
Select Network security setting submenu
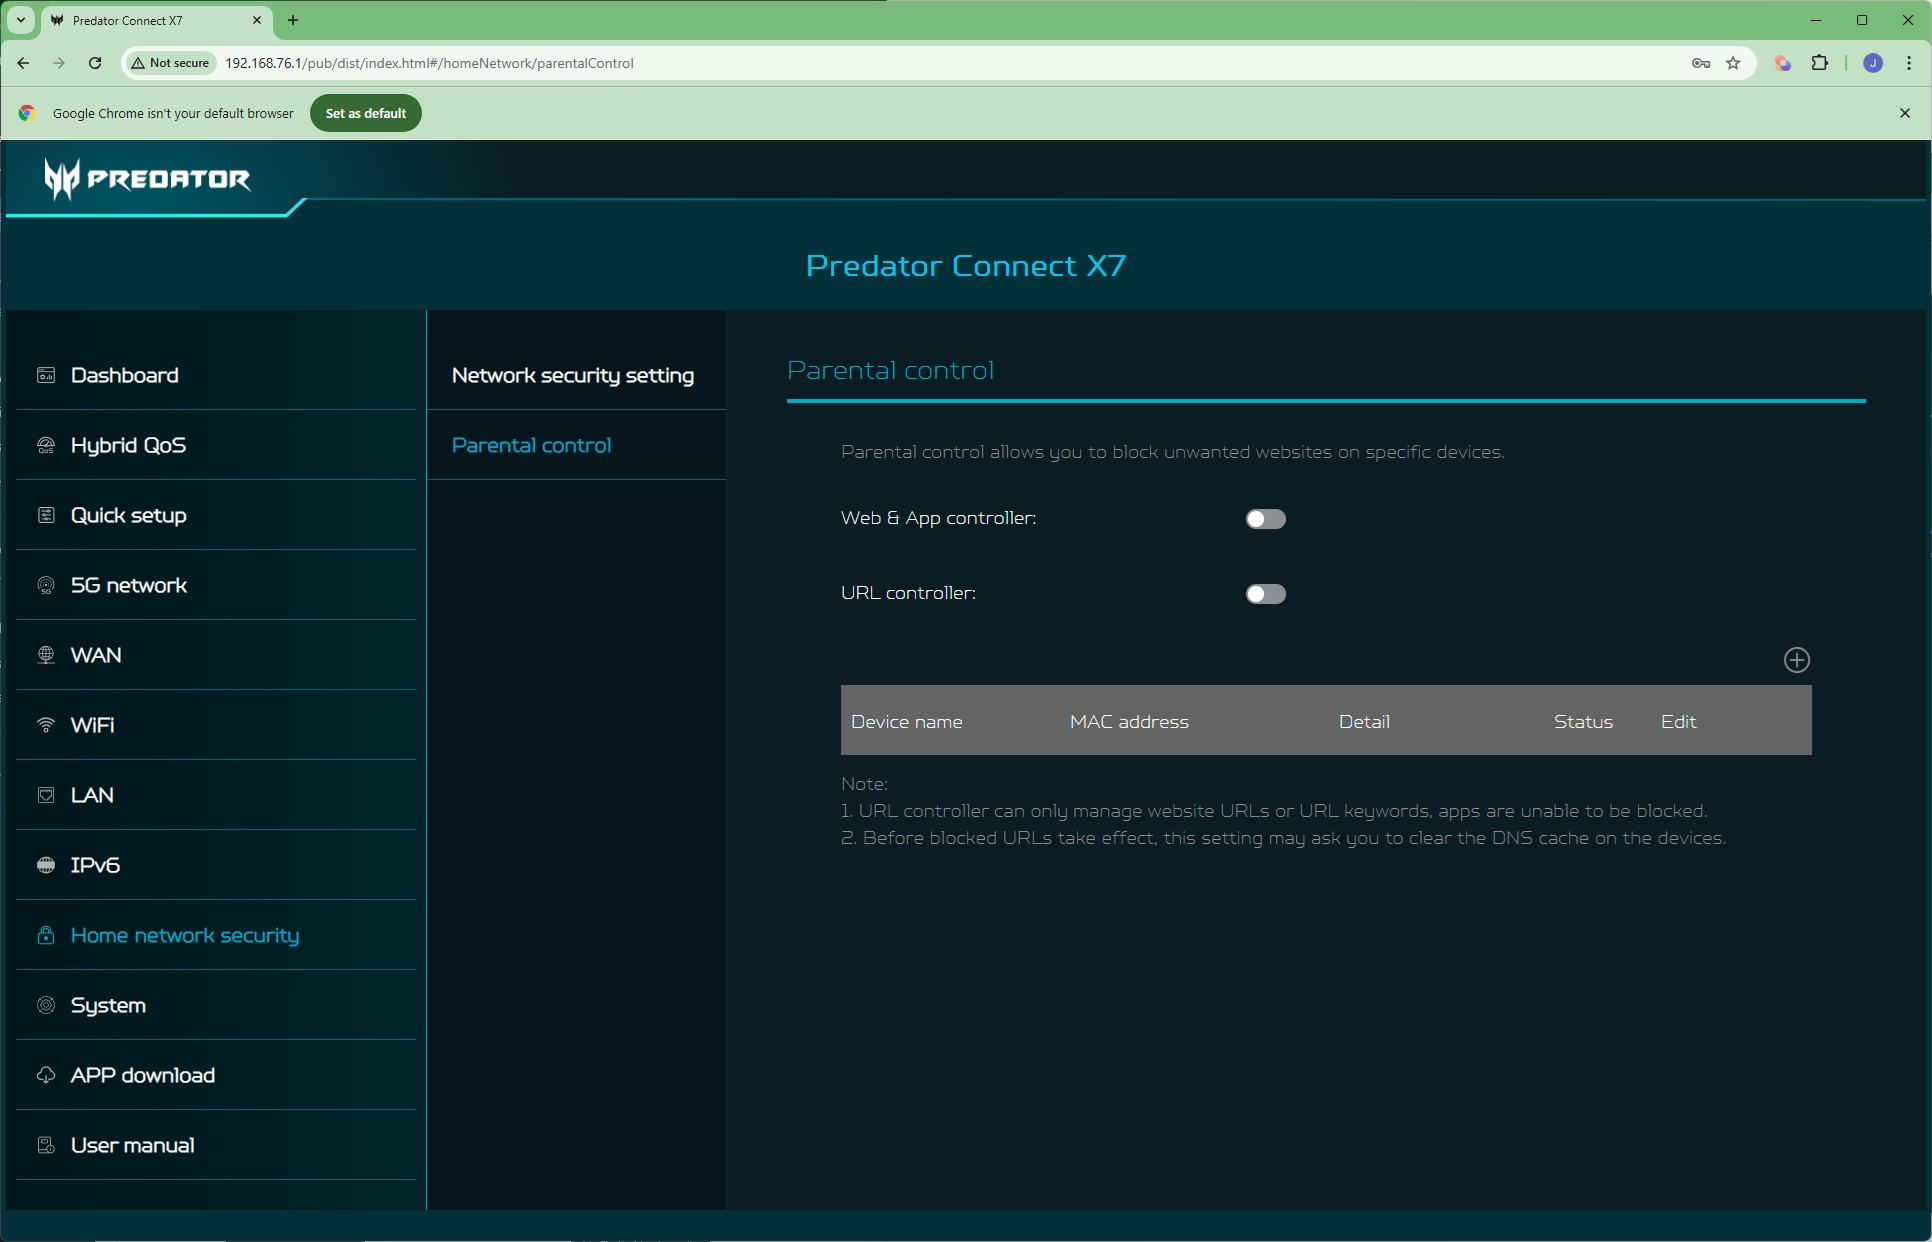(572, 375)
